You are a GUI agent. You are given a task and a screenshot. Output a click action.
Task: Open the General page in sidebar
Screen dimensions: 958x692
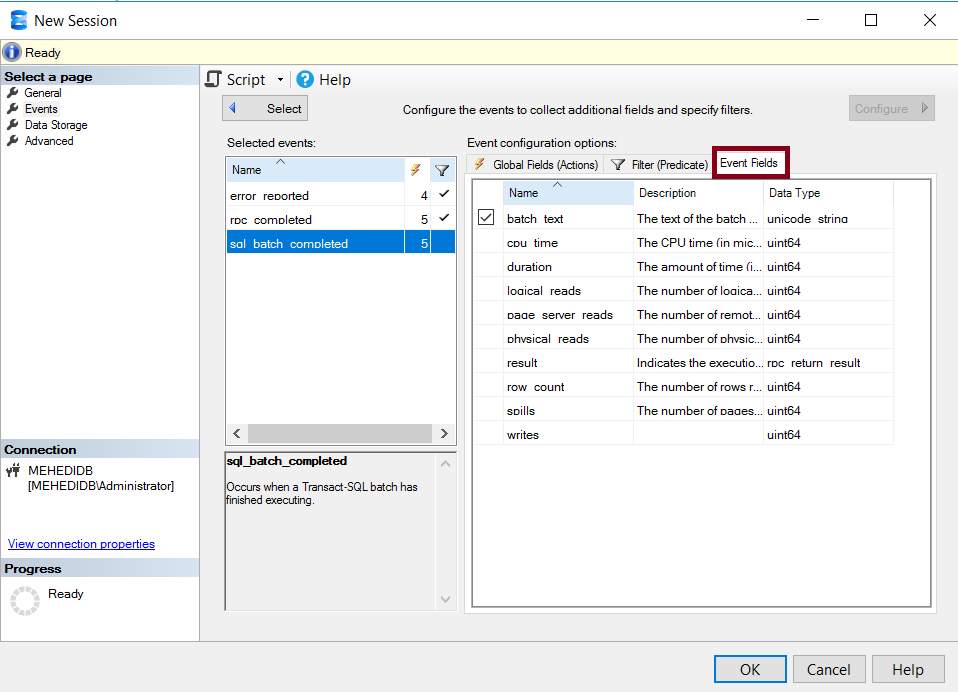42,93
